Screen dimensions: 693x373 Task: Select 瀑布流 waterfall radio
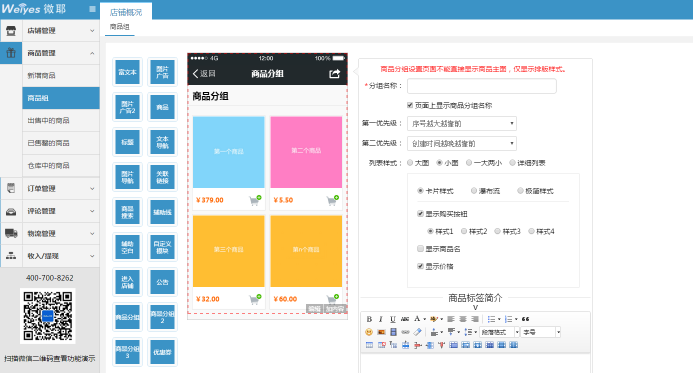pyautogui.click(x=474, y=191)
